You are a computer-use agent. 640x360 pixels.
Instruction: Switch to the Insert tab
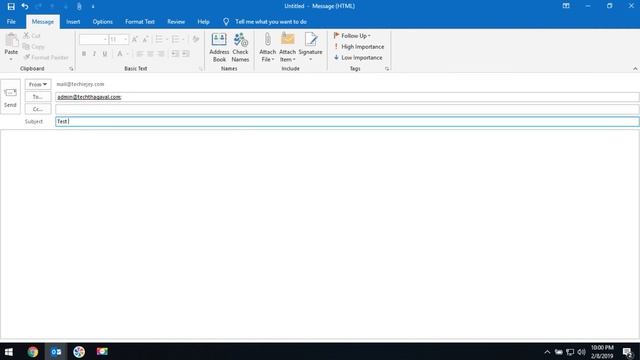pyautogui.click(x=73, y=22)
